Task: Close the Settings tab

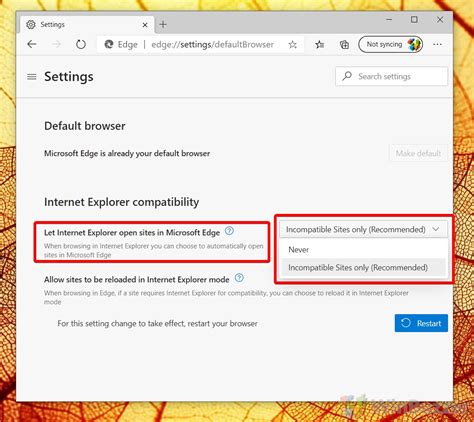Action: point(145,25)
